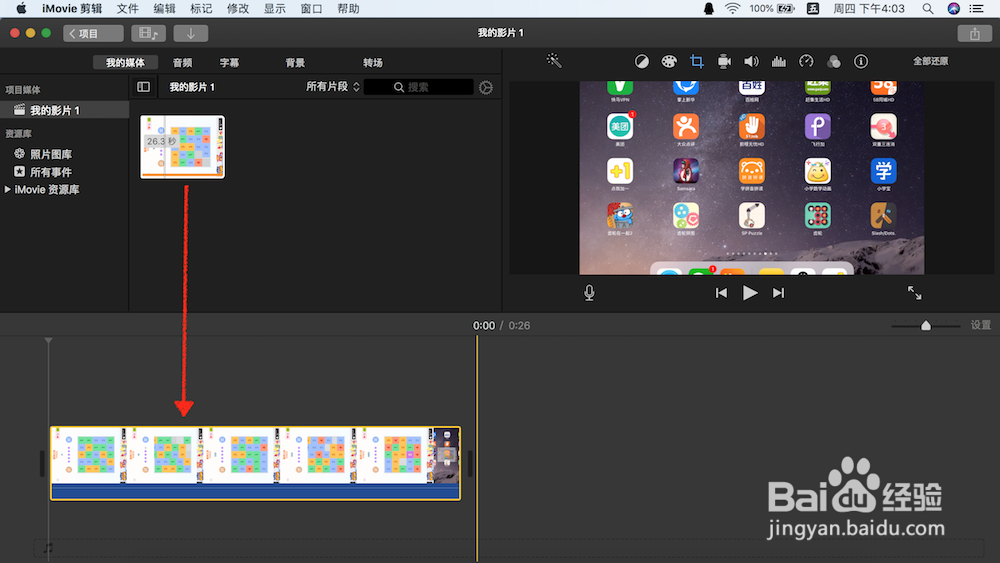The image size is (1000, 563).
Task: Open the 编辑 (Edit) menu
Action: tap(165, 8)
